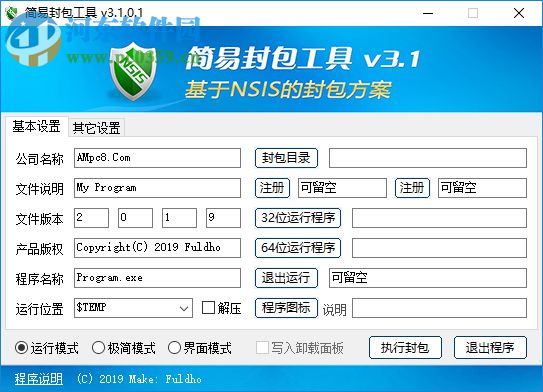Click the 32位运行程序 button

298,218
